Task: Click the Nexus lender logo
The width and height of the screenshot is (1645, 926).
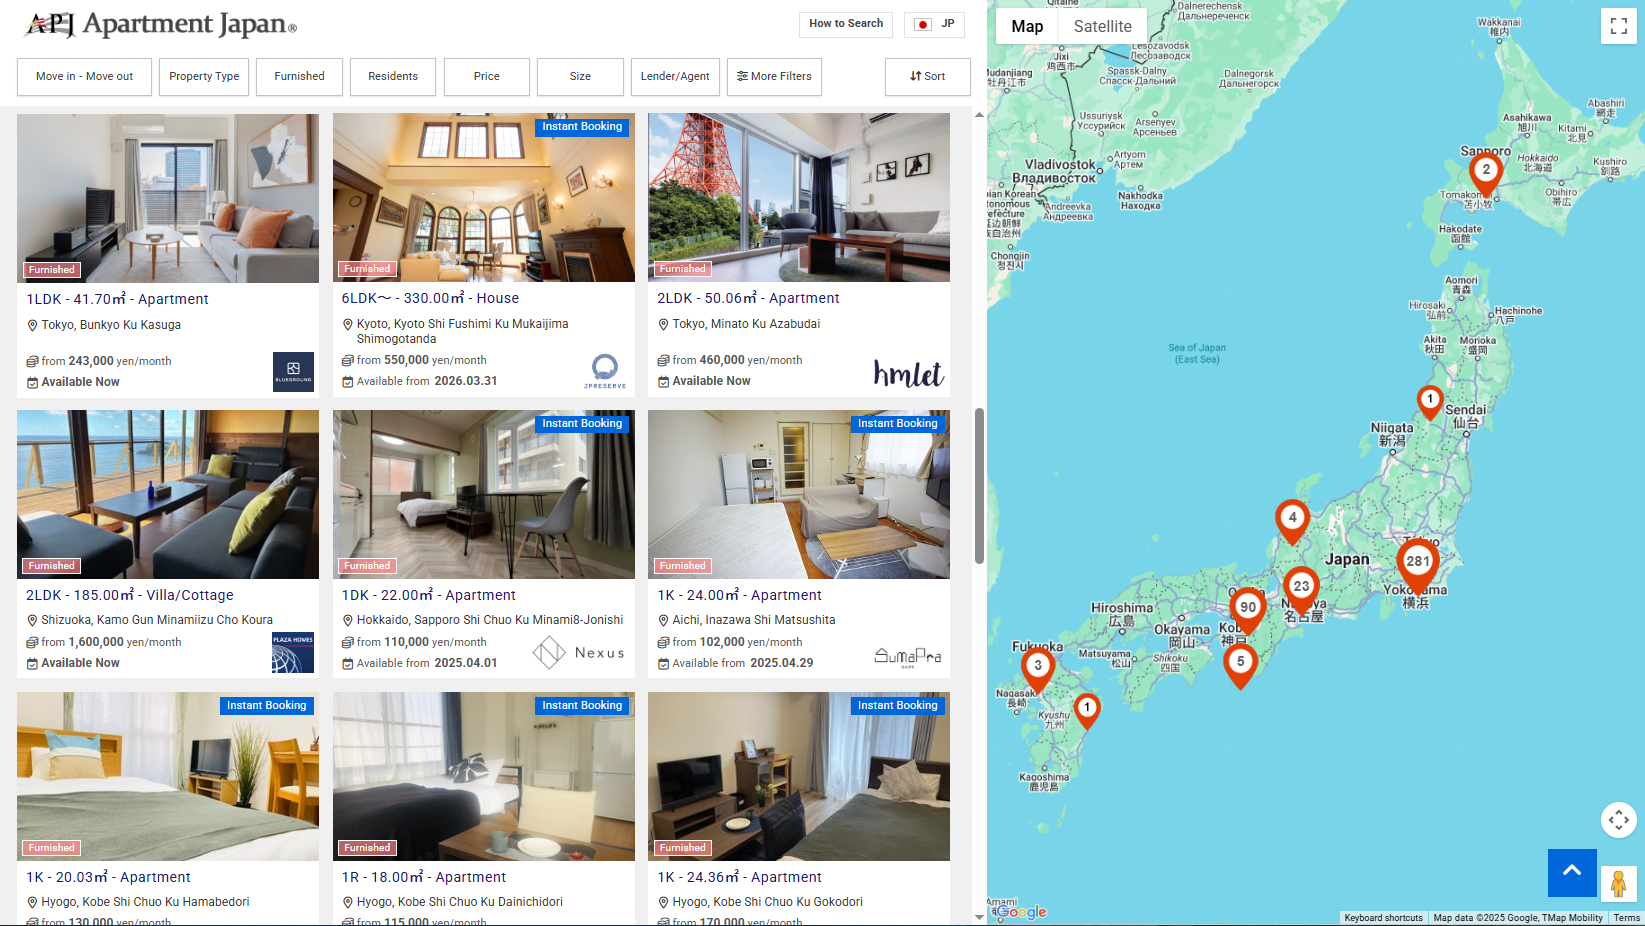Action: (579, 653)
